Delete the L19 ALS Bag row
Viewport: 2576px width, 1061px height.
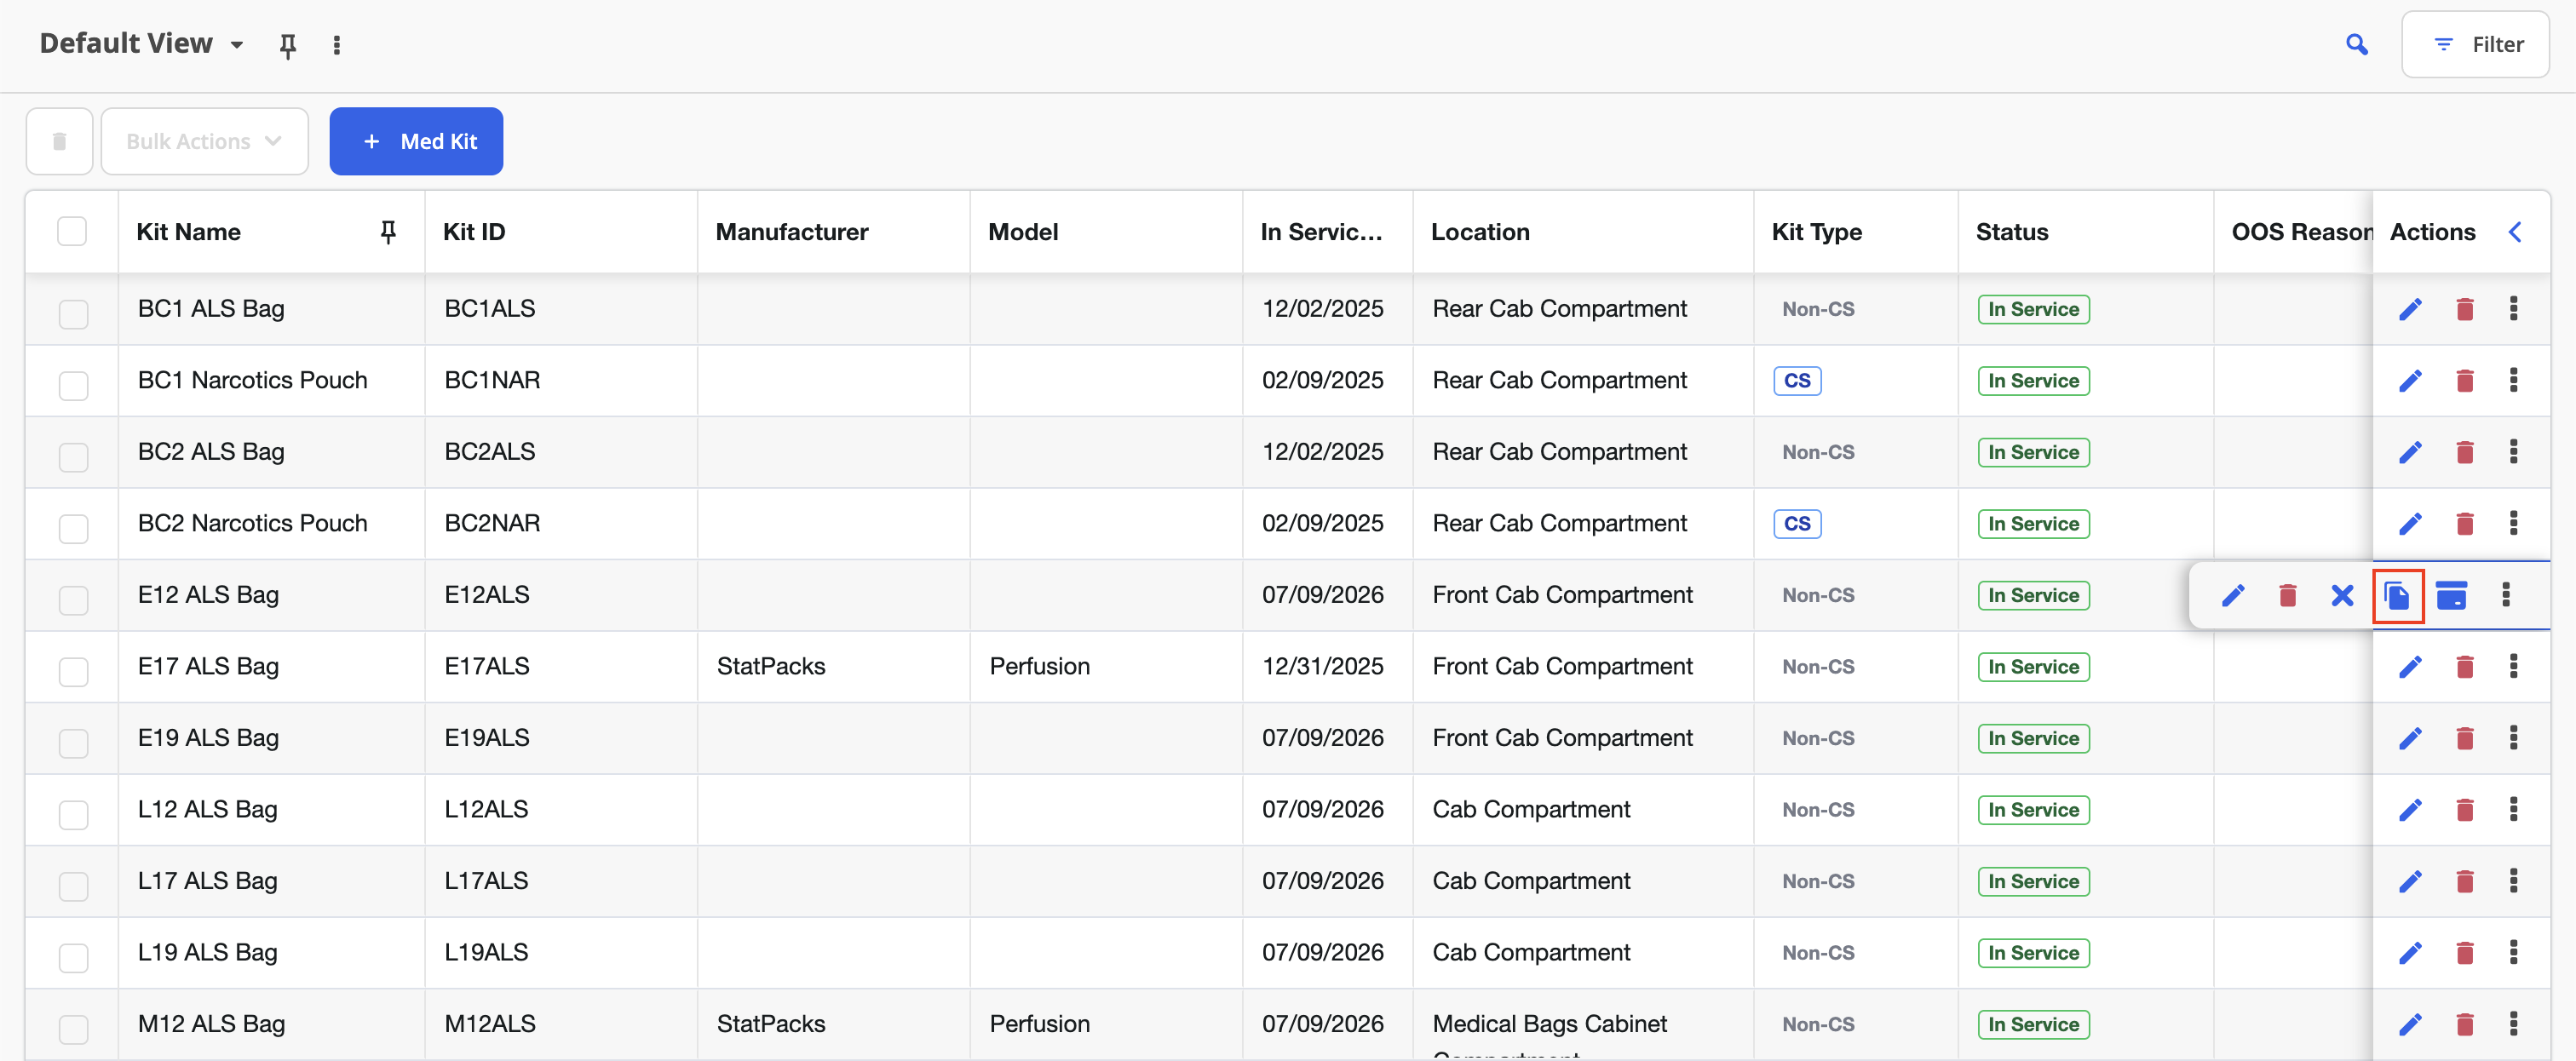pos(2464,953)
